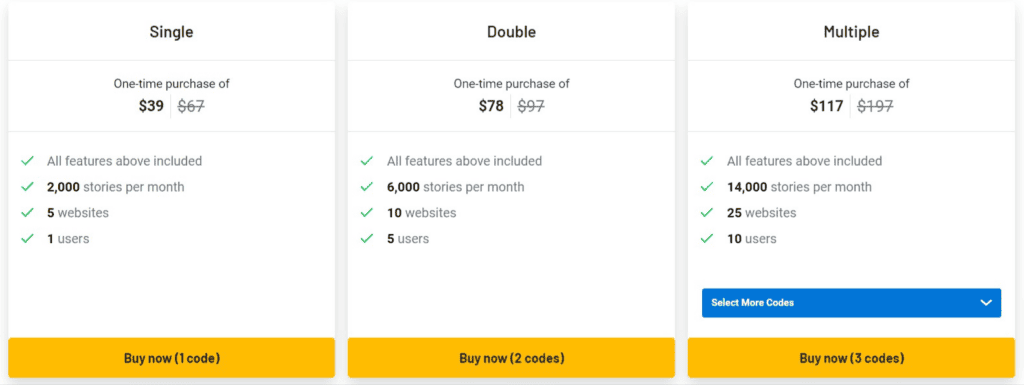Image resolution: width=1024 pixels, height=385 pixels.
Task: Click checkmark beside 2,000 stories per month
Action: [x=27, y=187]
